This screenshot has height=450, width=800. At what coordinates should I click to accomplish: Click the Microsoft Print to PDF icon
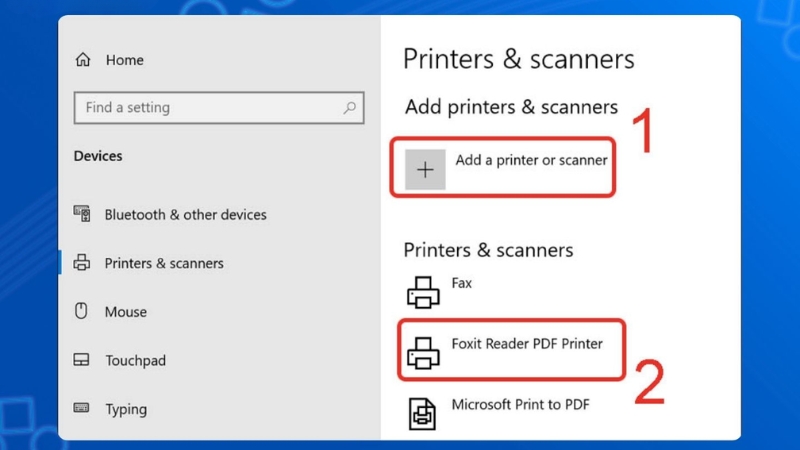pos(423,412)
